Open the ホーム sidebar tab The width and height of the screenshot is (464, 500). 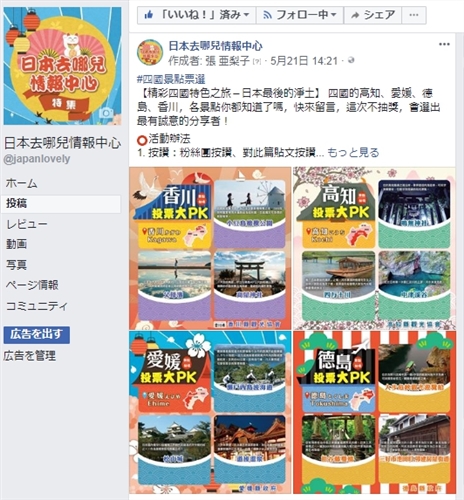click(22, 183)
